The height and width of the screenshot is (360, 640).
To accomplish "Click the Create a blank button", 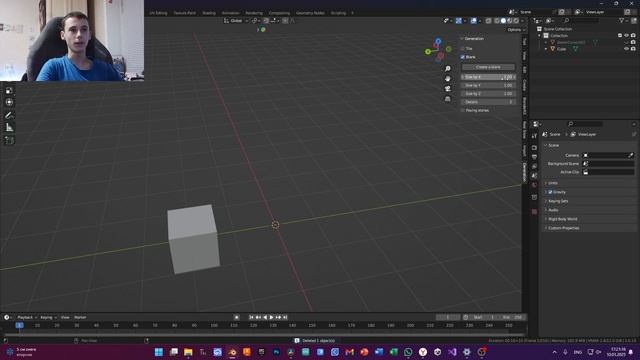I will 488,67.
